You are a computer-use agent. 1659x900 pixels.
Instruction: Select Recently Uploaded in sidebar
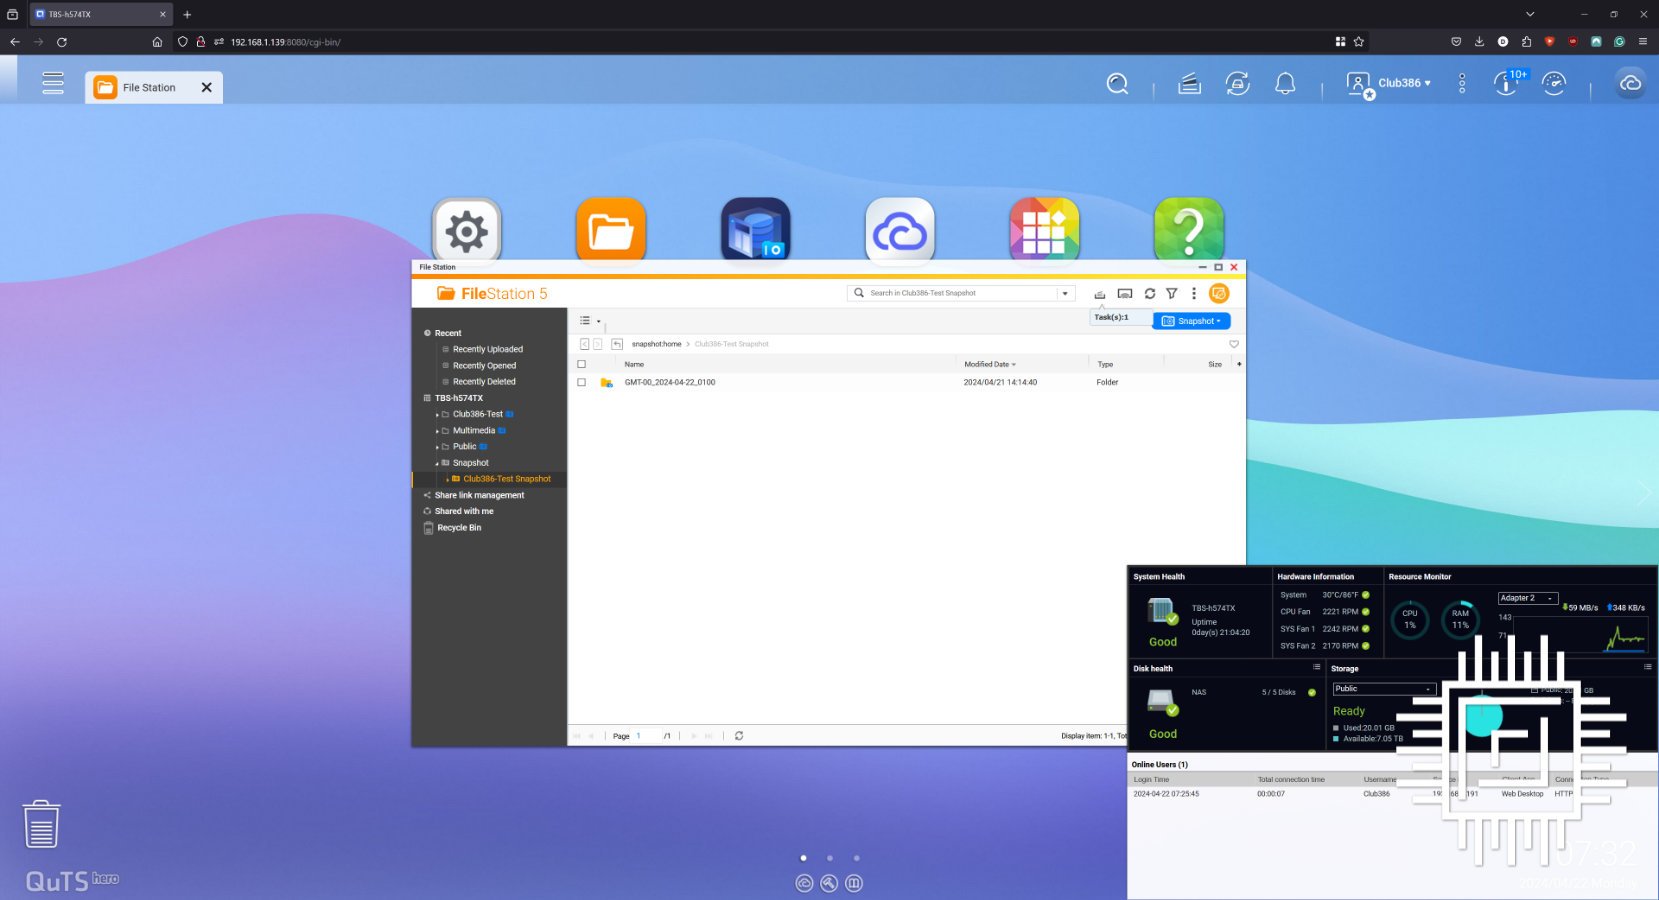(488, 349)
